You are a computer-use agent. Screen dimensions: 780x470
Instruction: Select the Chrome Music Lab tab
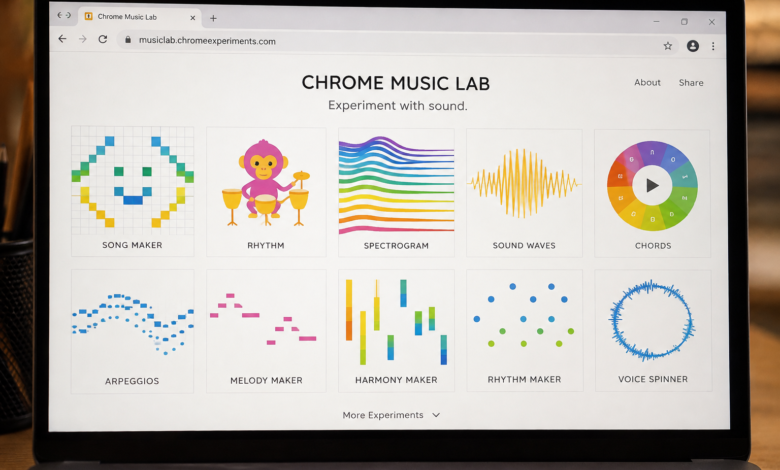point(140,17)
